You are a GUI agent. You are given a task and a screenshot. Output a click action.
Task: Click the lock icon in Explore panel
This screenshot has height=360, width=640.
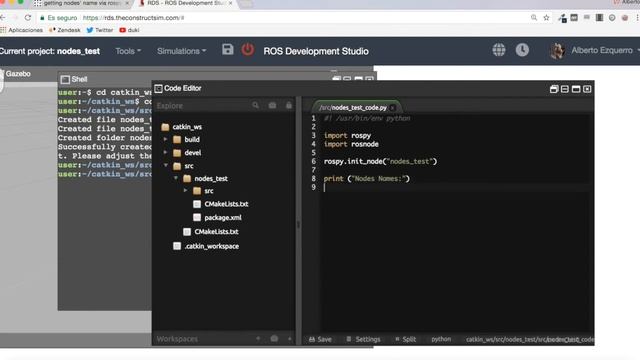coord(289,105)
